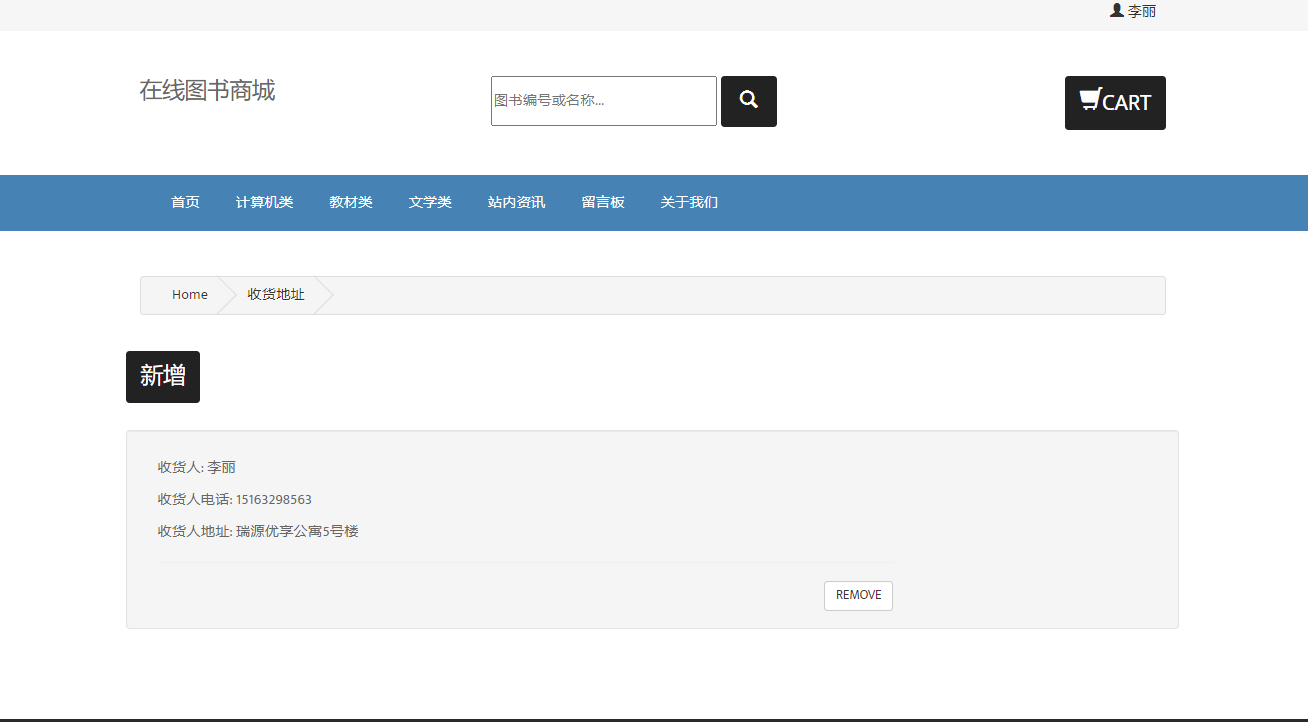
Task: Visit the 站内资讯 page
Action: click(516, 202)
